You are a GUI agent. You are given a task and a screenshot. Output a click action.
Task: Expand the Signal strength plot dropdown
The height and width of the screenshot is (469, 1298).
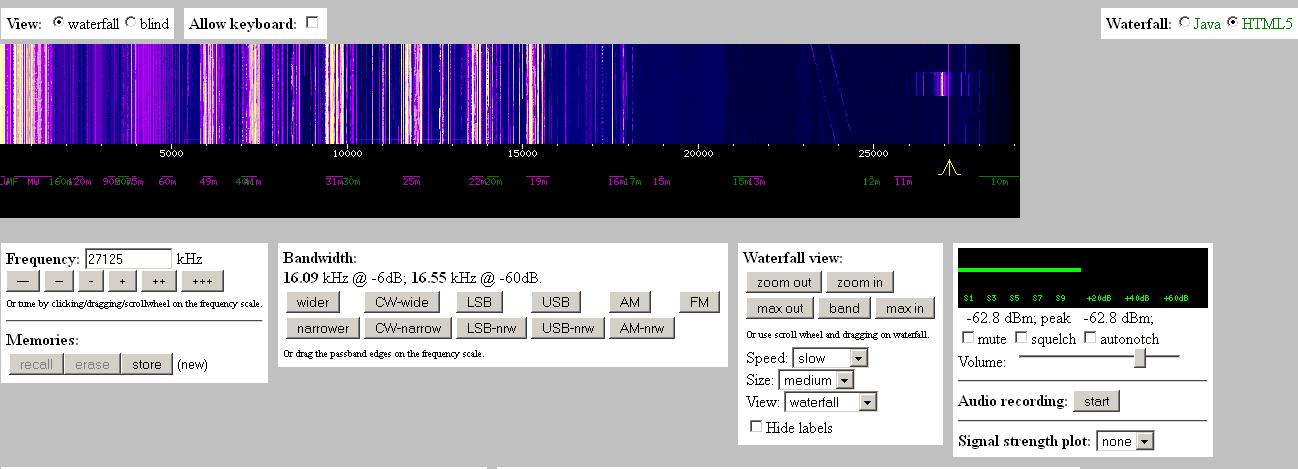[x=1125, y=441]
